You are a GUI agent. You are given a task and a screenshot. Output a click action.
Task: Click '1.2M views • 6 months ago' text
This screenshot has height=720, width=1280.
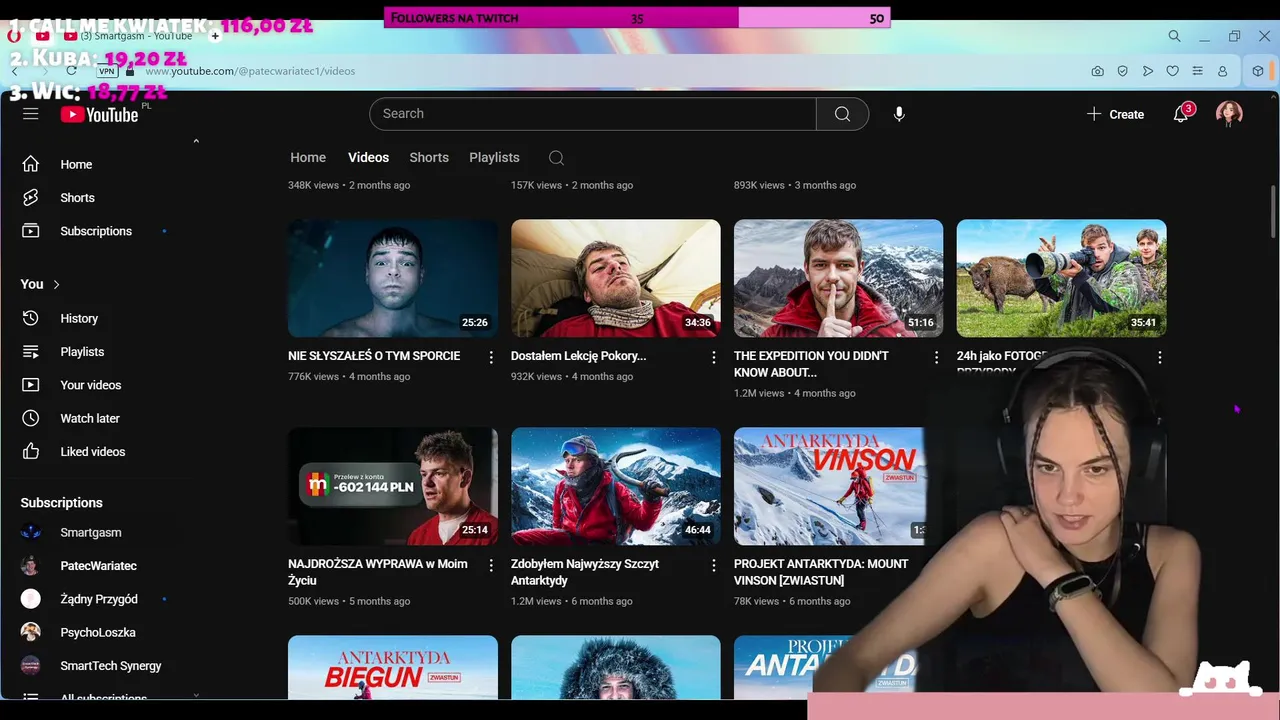(572, 601)
